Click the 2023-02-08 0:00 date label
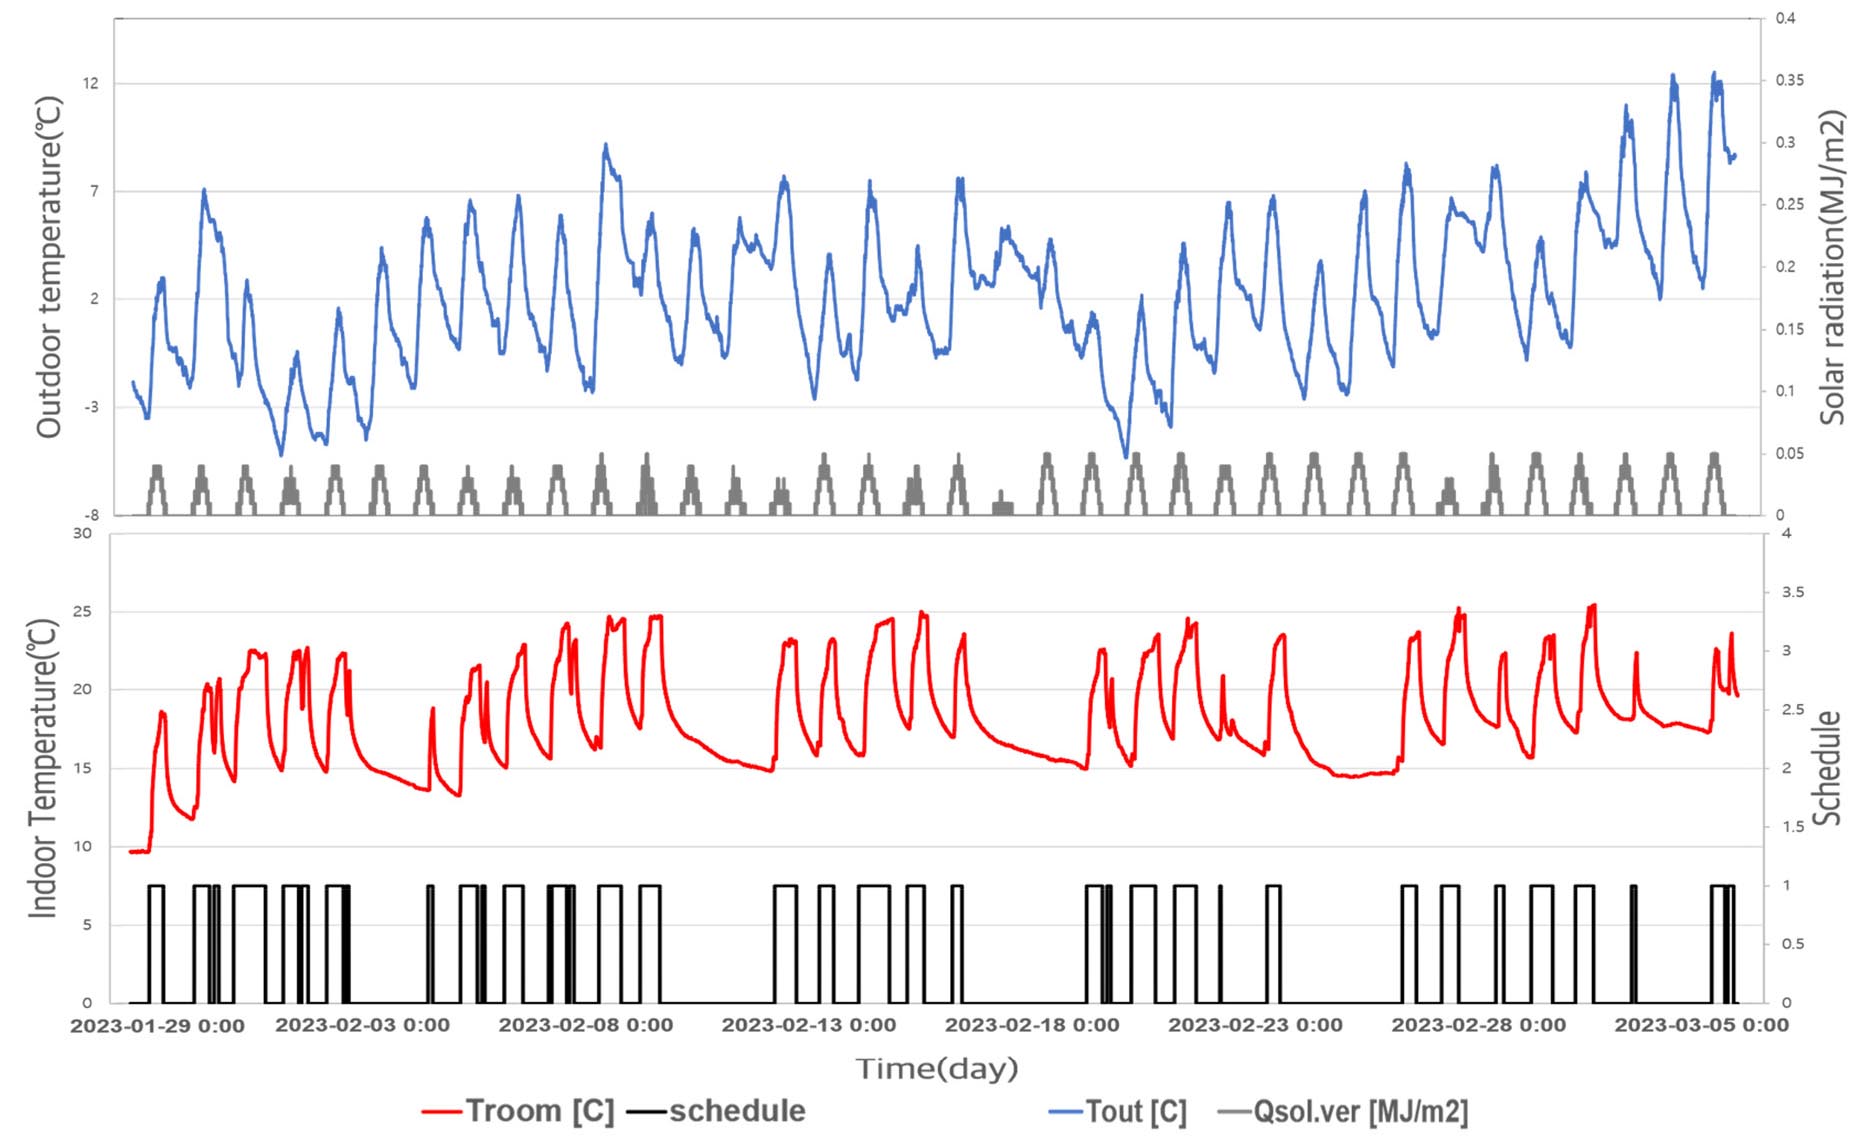This screenshot has width=1867, height=1146. click(585, 1025)
